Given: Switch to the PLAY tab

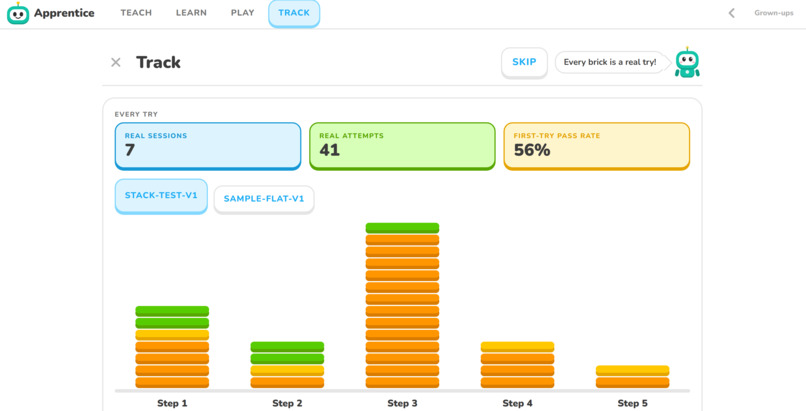Looking at the screenshot, I should coord(243,13).
